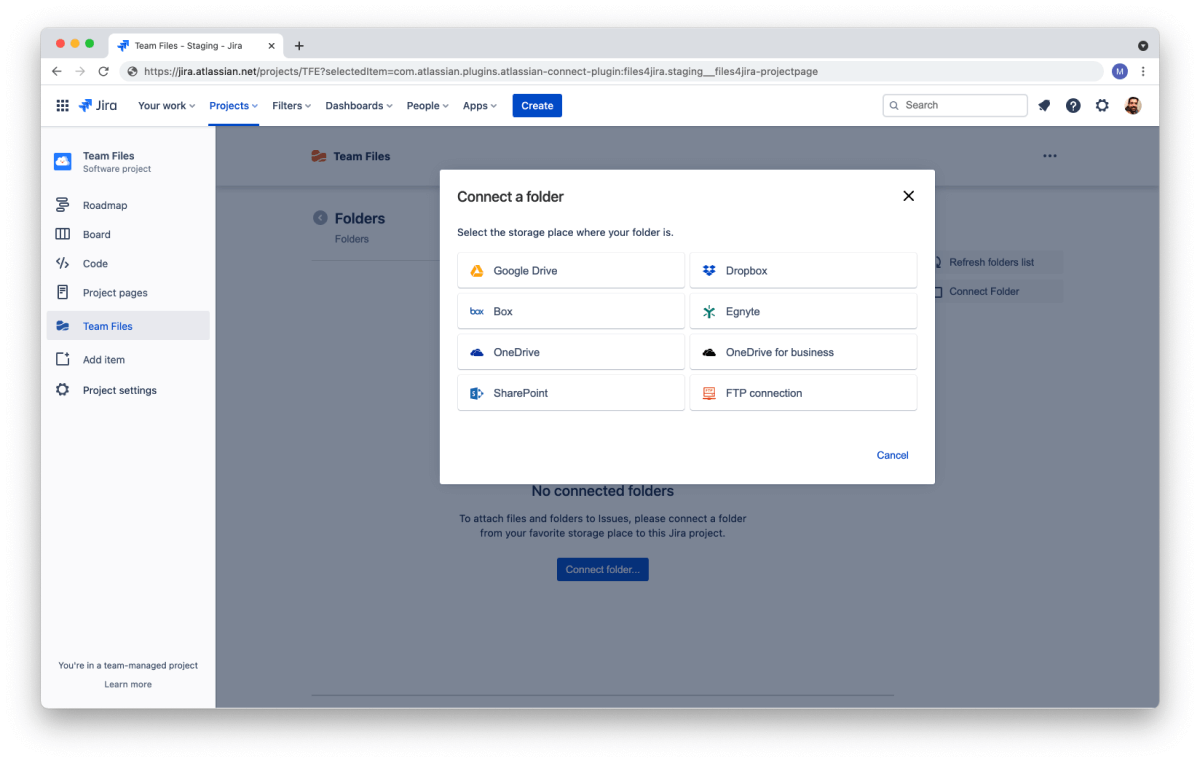
Task: Click the Dropbox icon
Action: point(709,271)
